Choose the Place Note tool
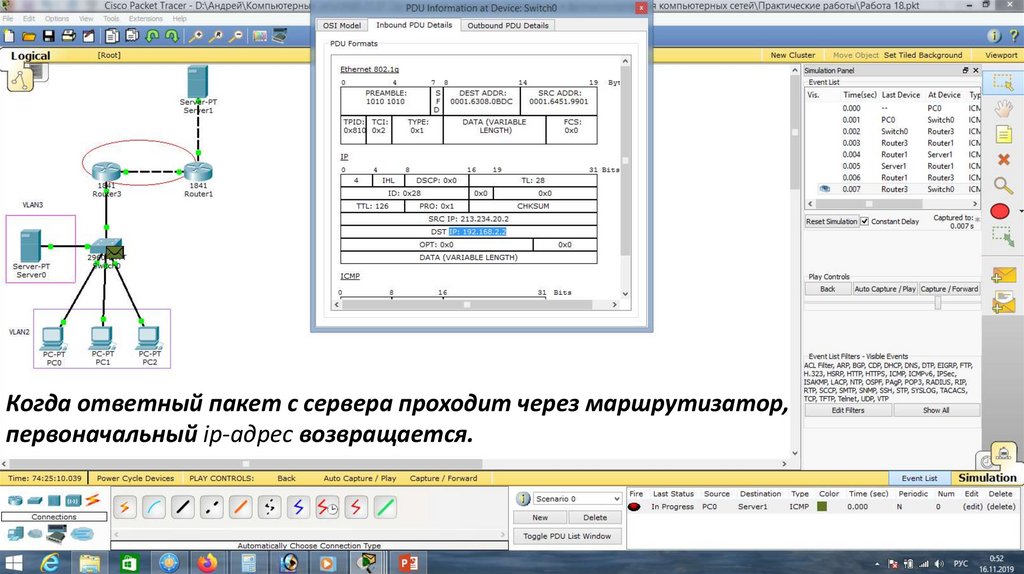The image size is (1024, 574). pos(1003,133)
